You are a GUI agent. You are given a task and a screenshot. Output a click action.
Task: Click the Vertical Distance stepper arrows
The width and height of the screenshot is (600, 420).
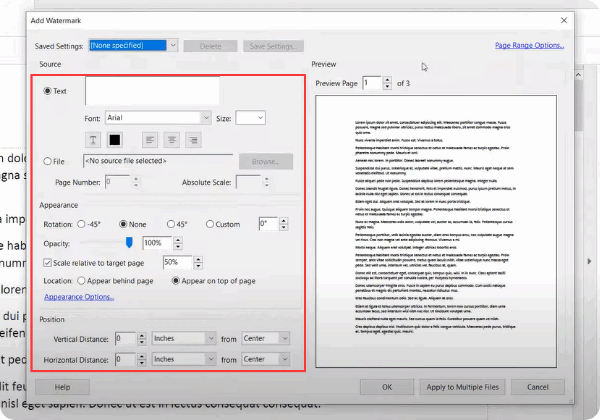pos(142,339)
